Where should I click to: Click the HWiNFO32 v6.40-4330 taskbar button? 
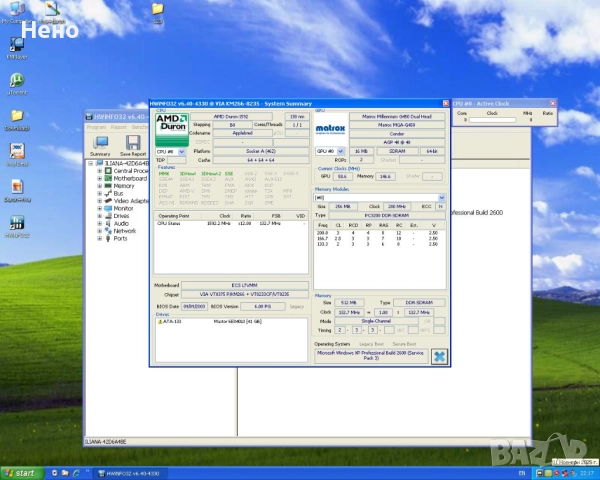129,473
